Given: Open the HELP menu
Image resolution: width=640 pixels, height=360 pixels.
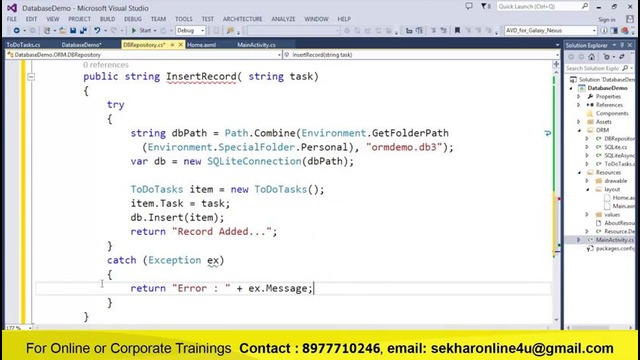Looking at the screenshot, I should point(344,19).
